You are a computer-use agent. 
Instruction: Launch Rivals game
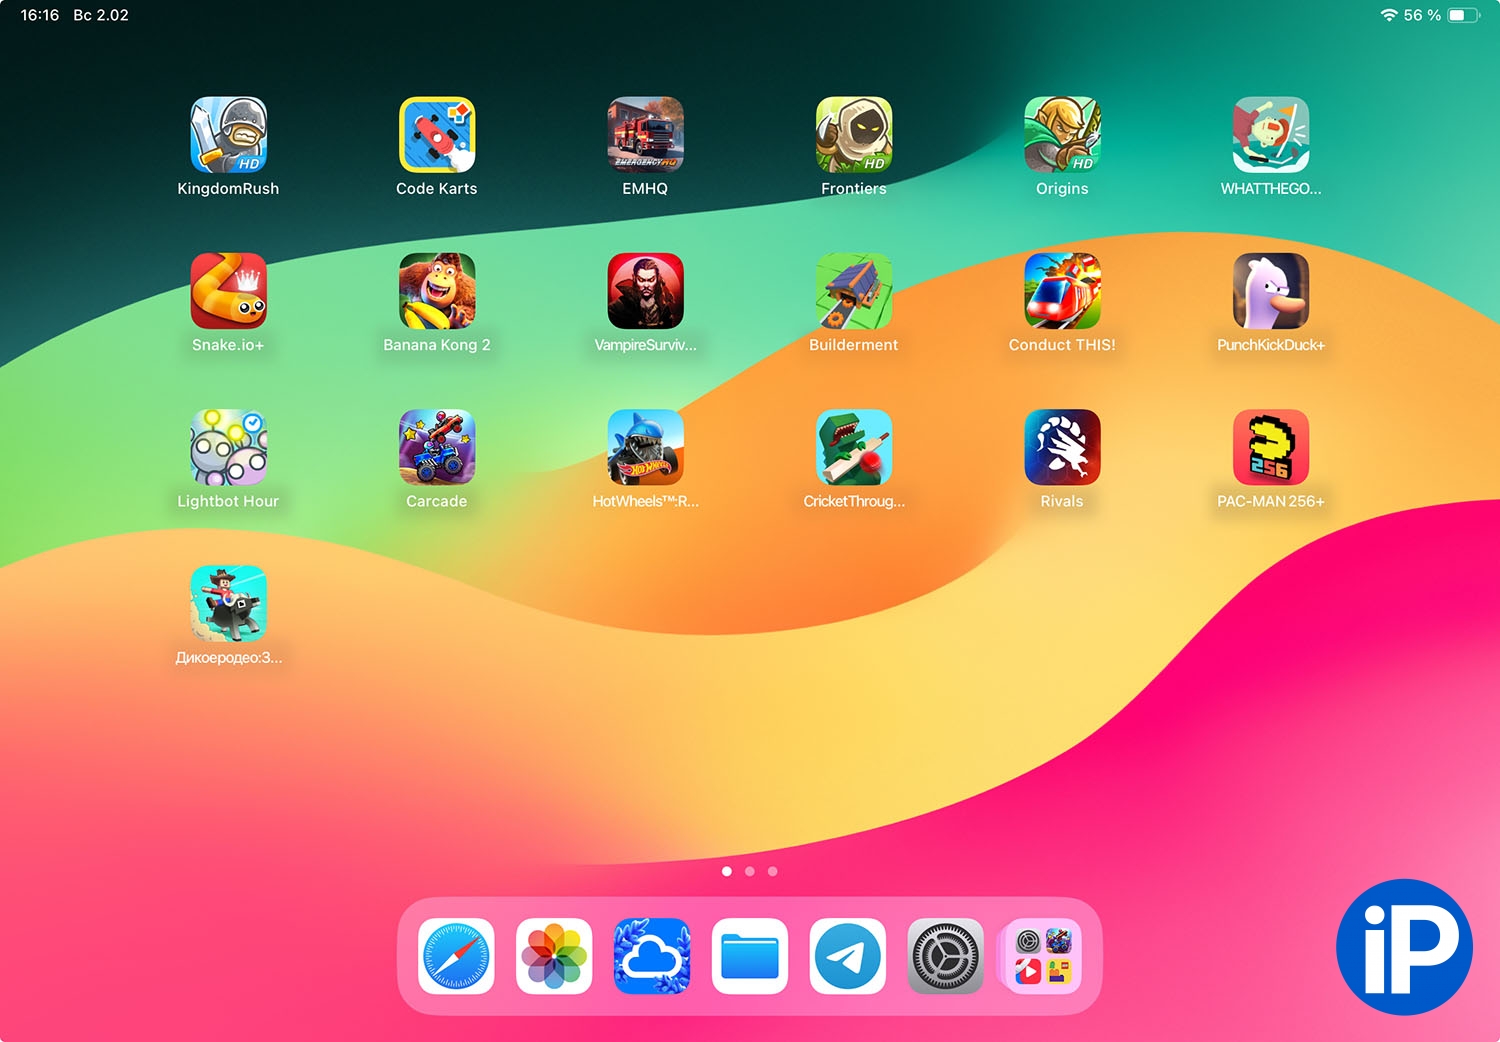[x=1062, y=447]
